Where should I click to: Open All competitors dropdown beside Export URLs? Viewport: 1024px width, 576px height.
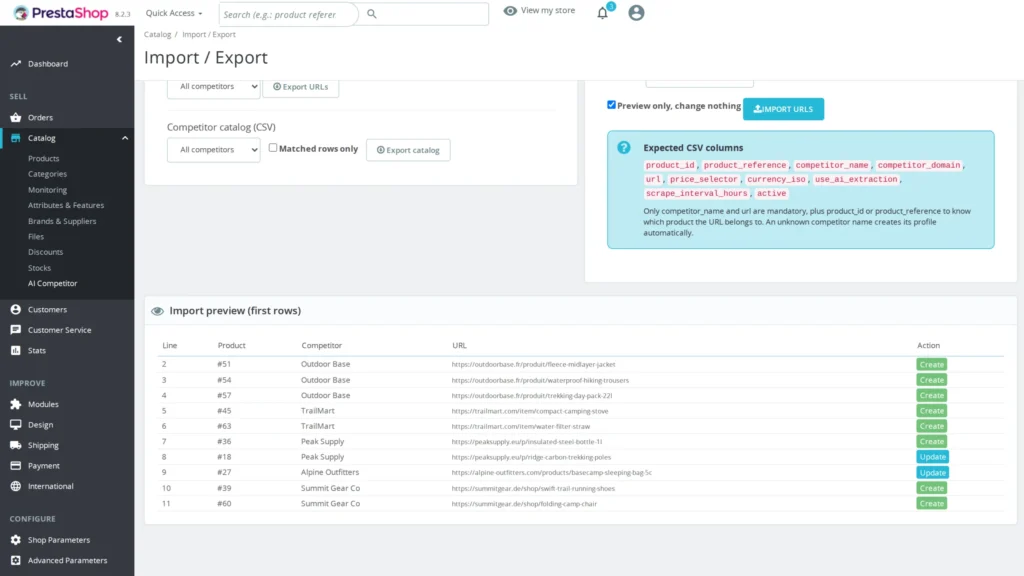(x=214, y=86)
